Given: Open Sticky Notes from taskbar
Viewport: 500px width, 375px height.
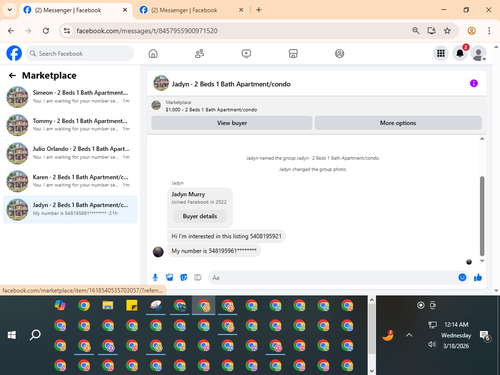Looking at the screenshot, I should click(x=132, y=305).
